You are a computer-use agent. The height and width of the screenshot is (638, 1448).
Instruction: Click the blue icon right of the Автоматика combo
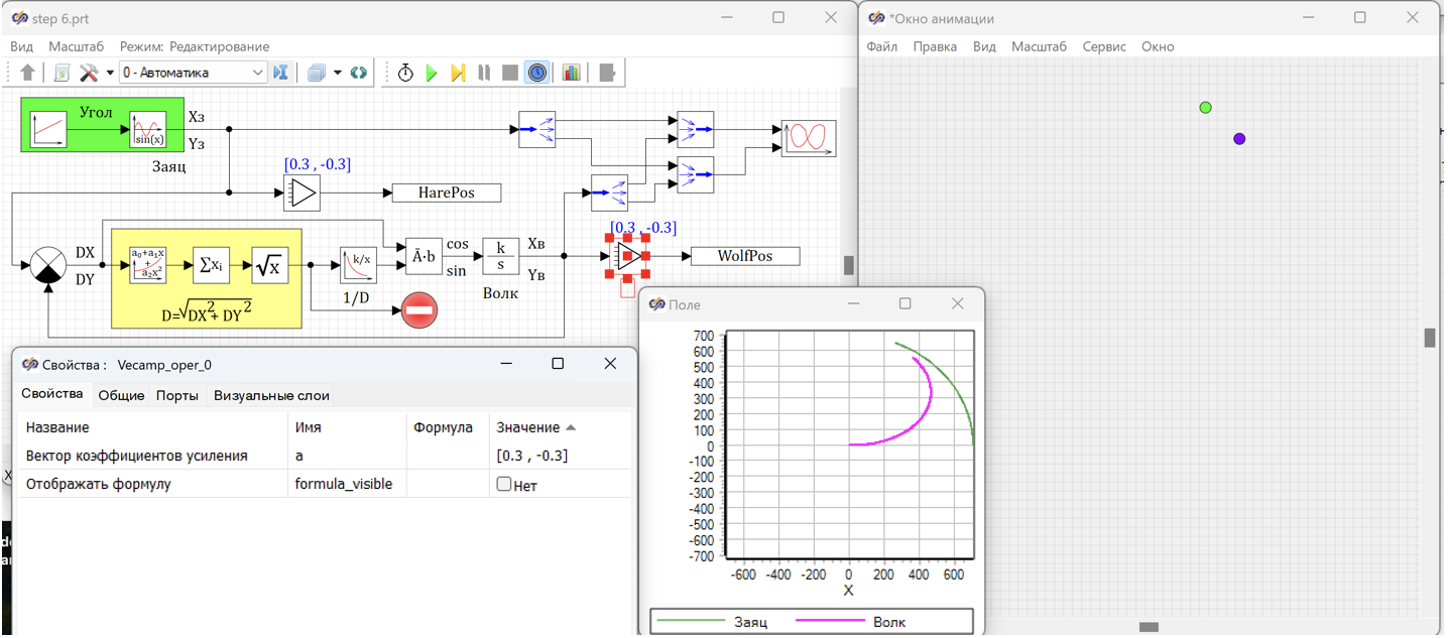(280, 73)
